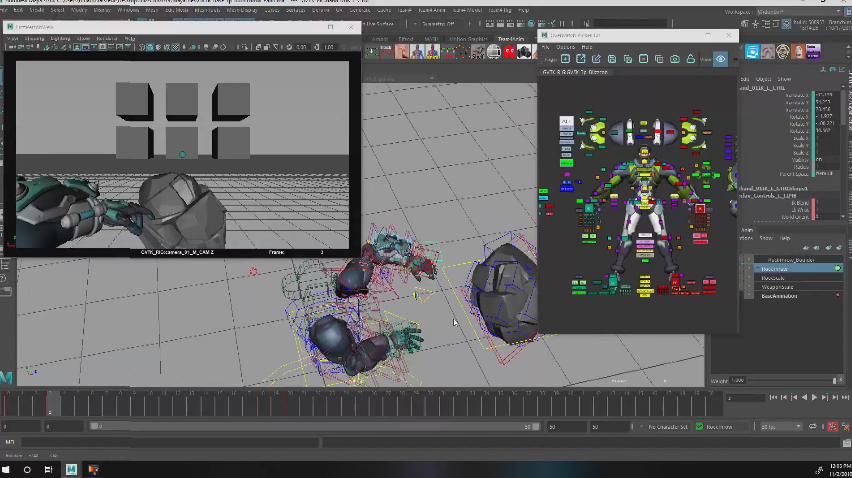Click the purple shelf icon at far right
The width and height of the screenshot is (852, 478).
point(813,52)
